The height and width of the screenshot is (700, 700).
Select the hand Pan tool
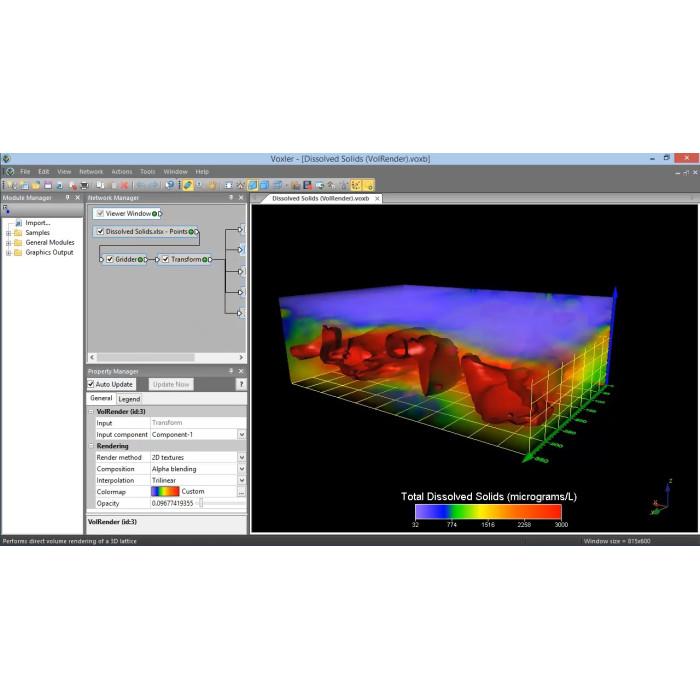[x=212, y=185]
